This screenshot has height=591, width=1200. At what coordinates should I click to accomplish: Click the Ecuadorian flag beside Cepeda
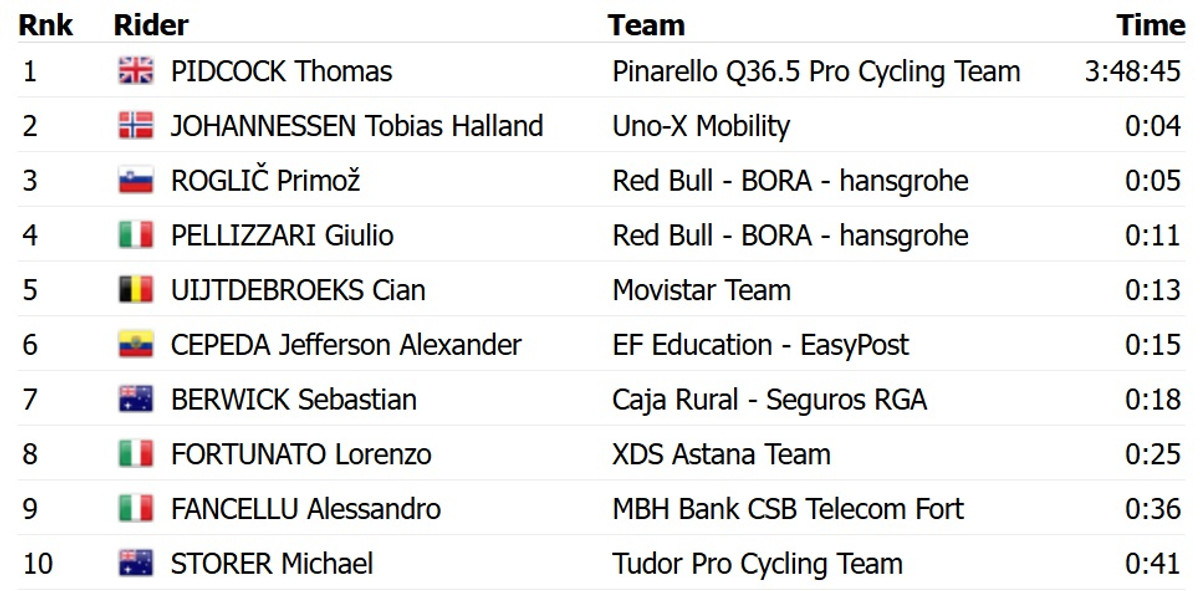pyautogui.click(x=136, y=345)
